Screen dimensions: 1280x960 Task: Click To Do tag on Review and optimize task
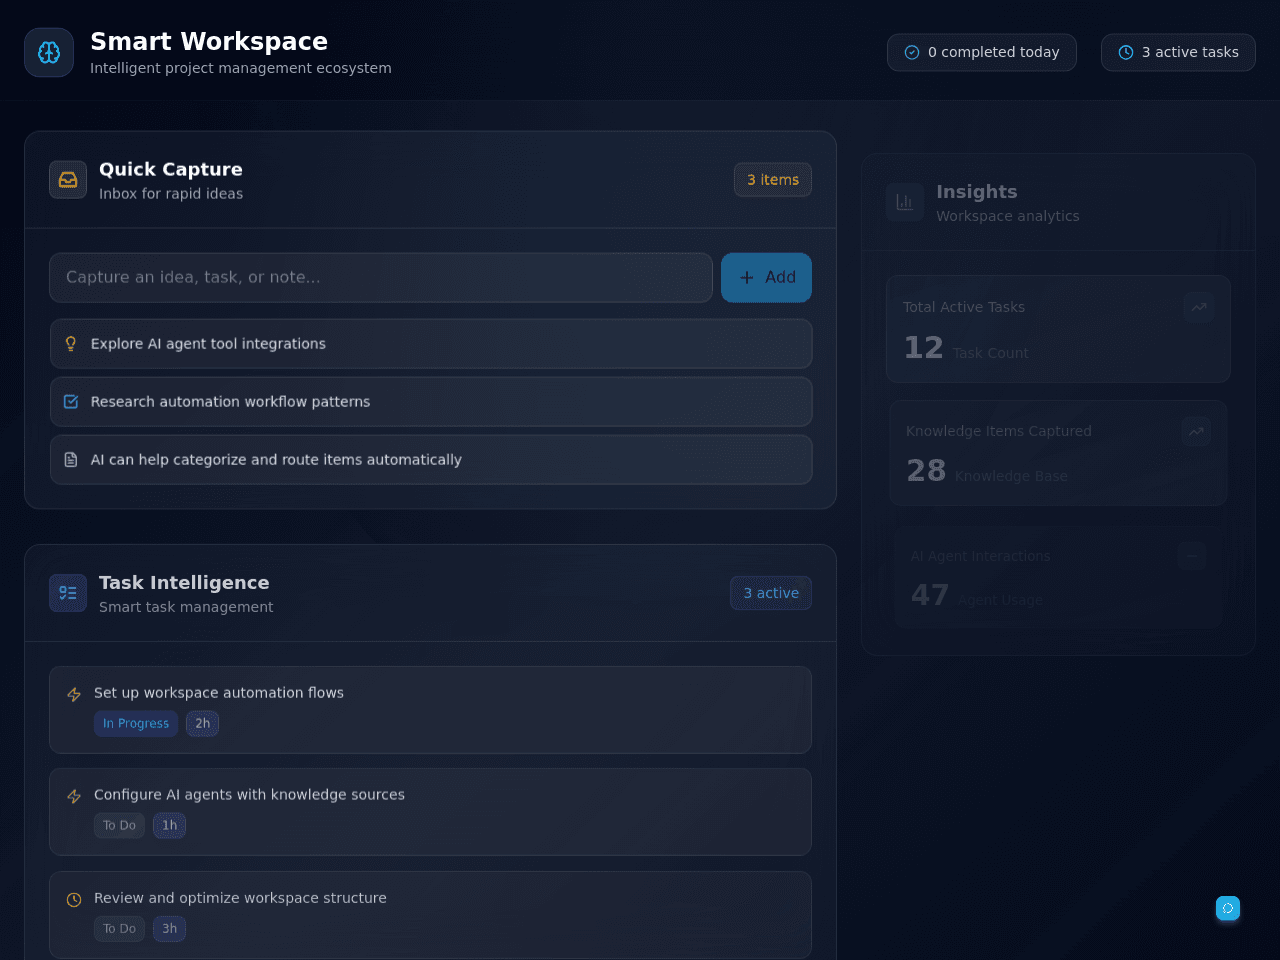[119, 929]
